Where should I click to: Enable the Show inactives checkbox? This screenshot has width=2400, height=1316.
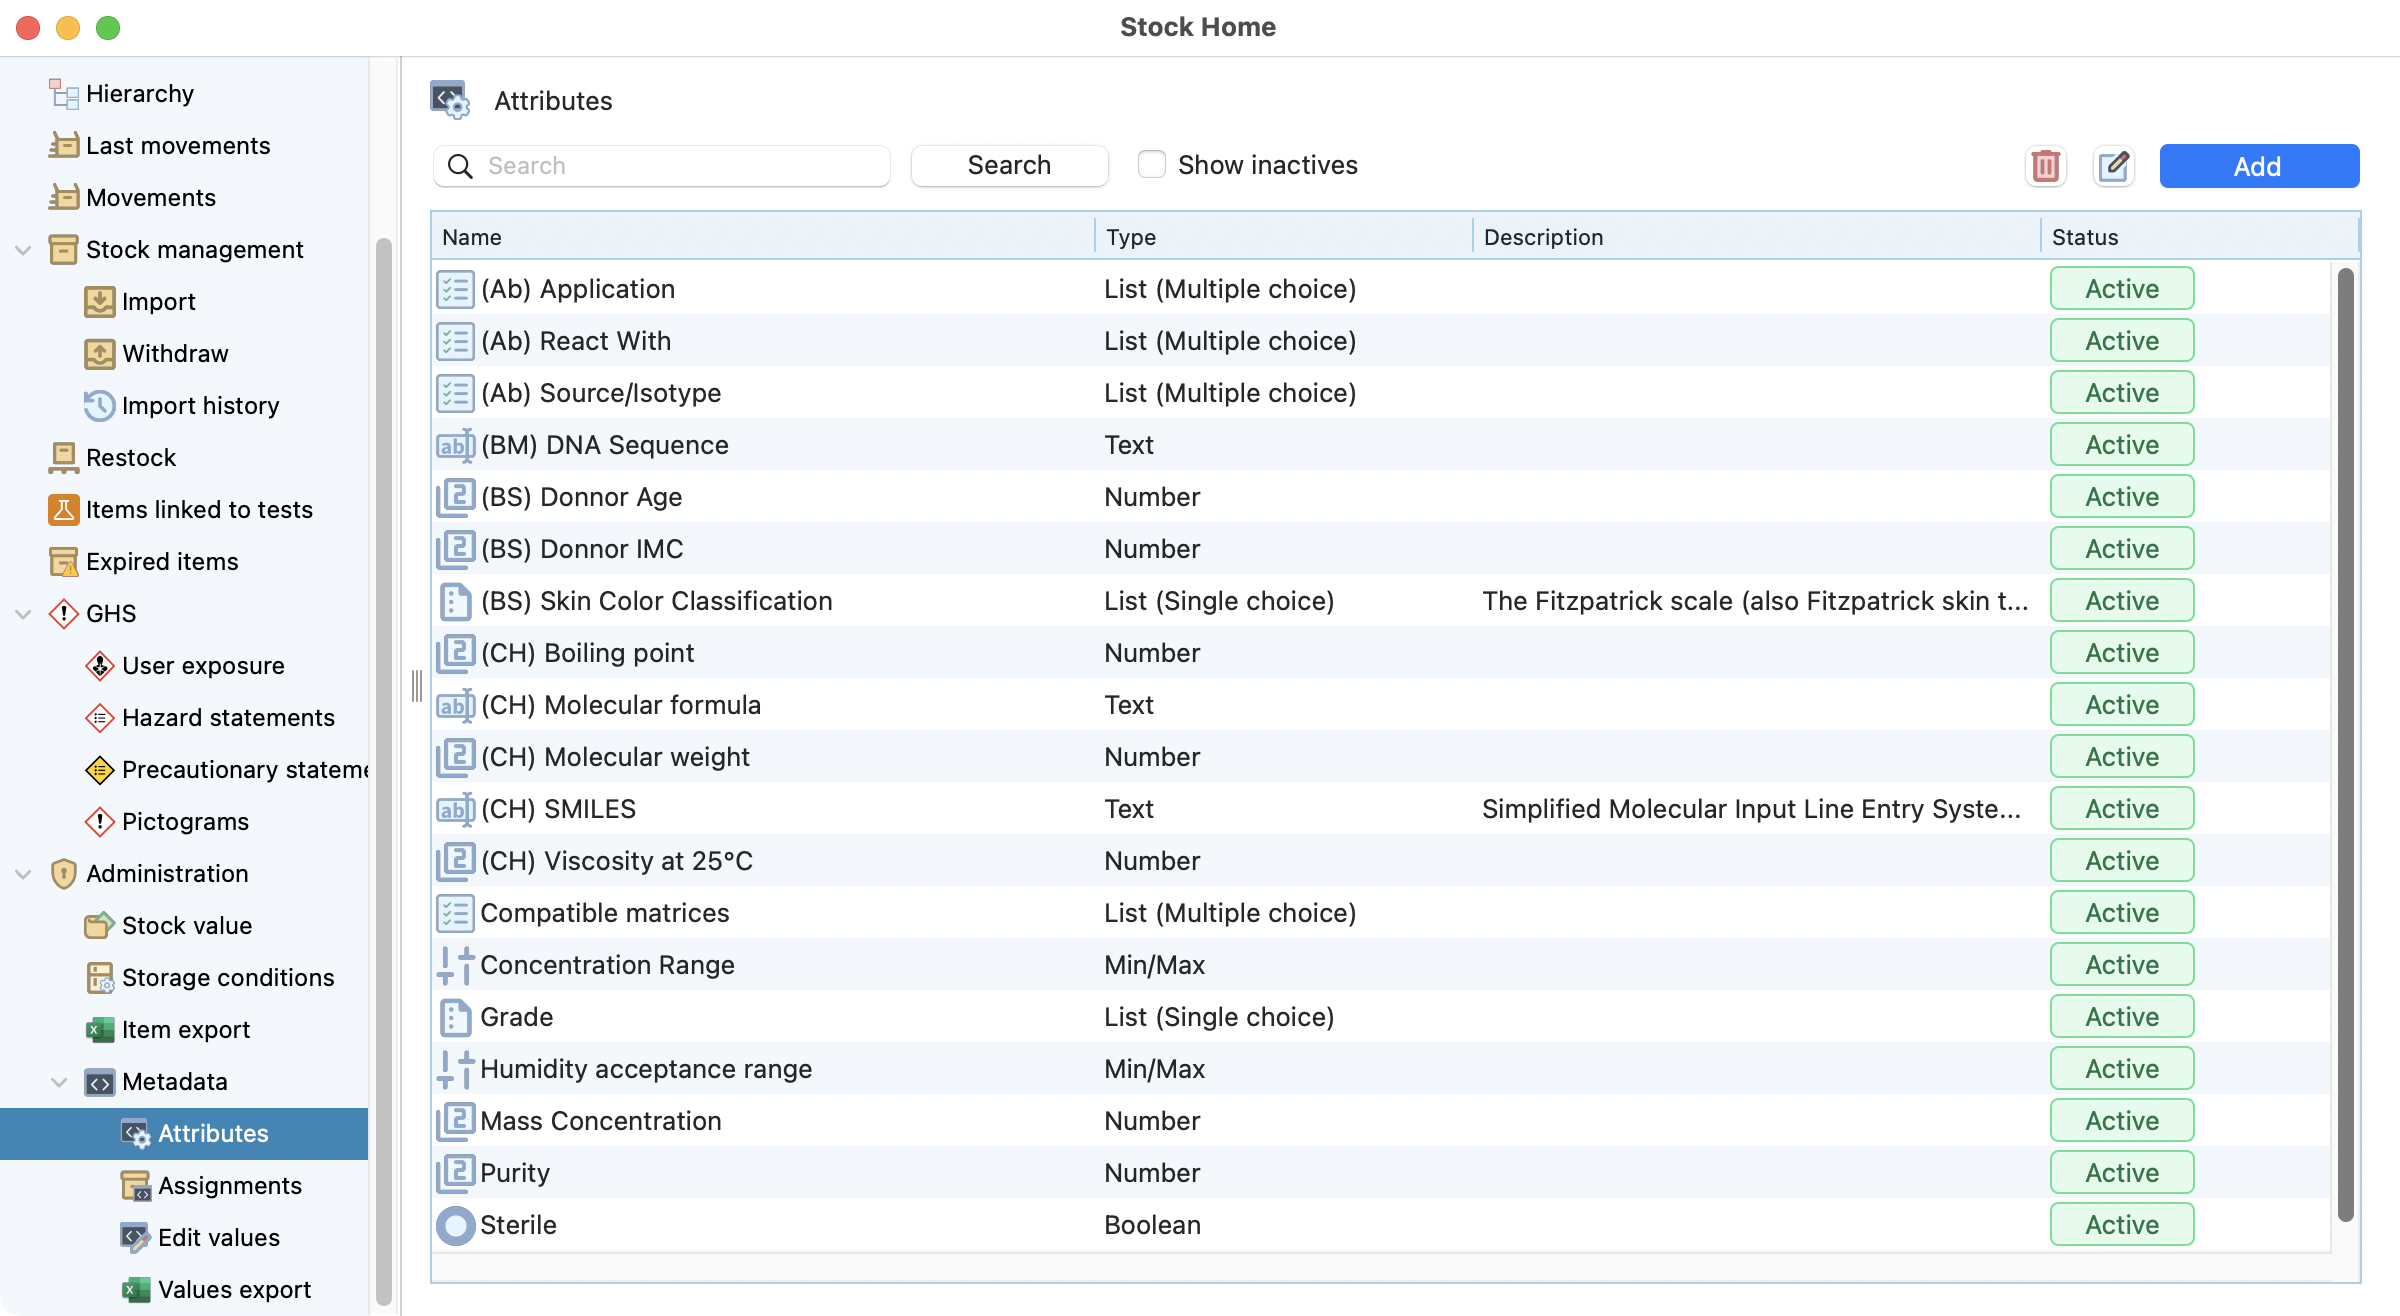tap(1152, 164)
